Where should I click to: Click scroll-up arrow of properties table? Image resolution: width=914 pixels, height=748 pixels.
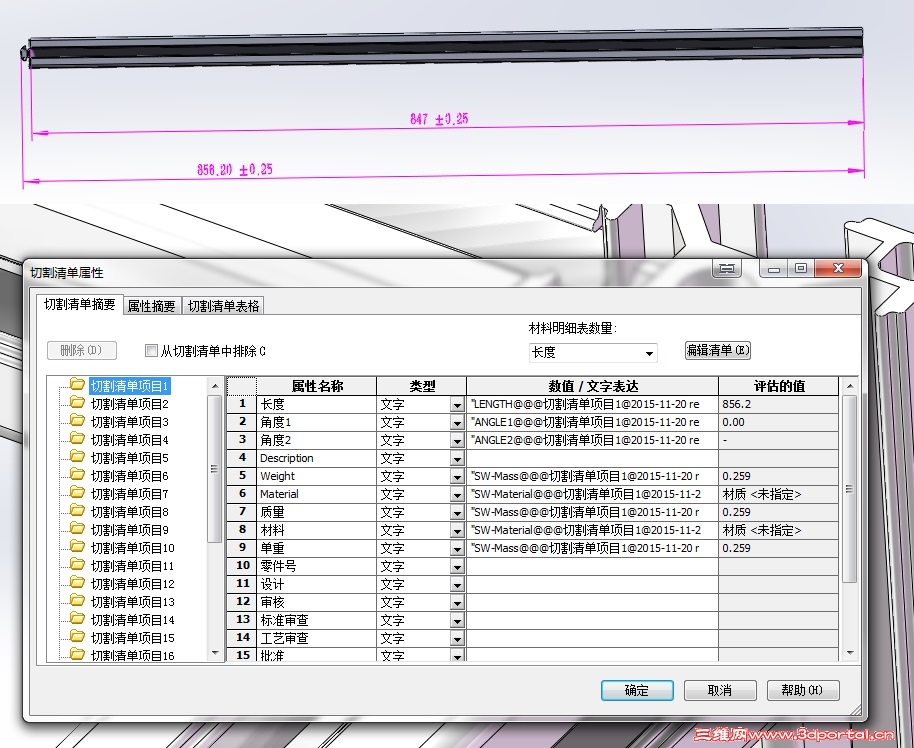[x=849, y=386]
